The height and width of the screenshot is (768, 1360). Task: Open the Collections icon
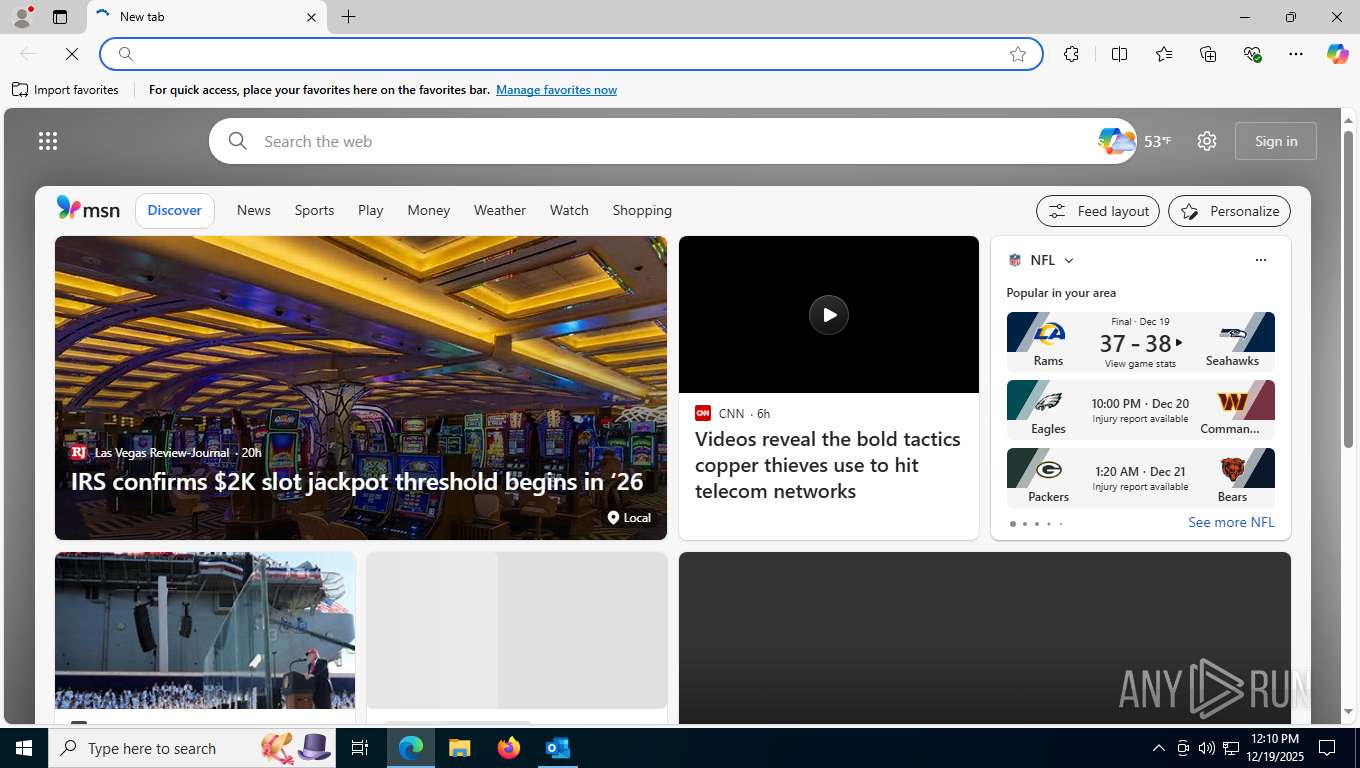point(1208,54)
